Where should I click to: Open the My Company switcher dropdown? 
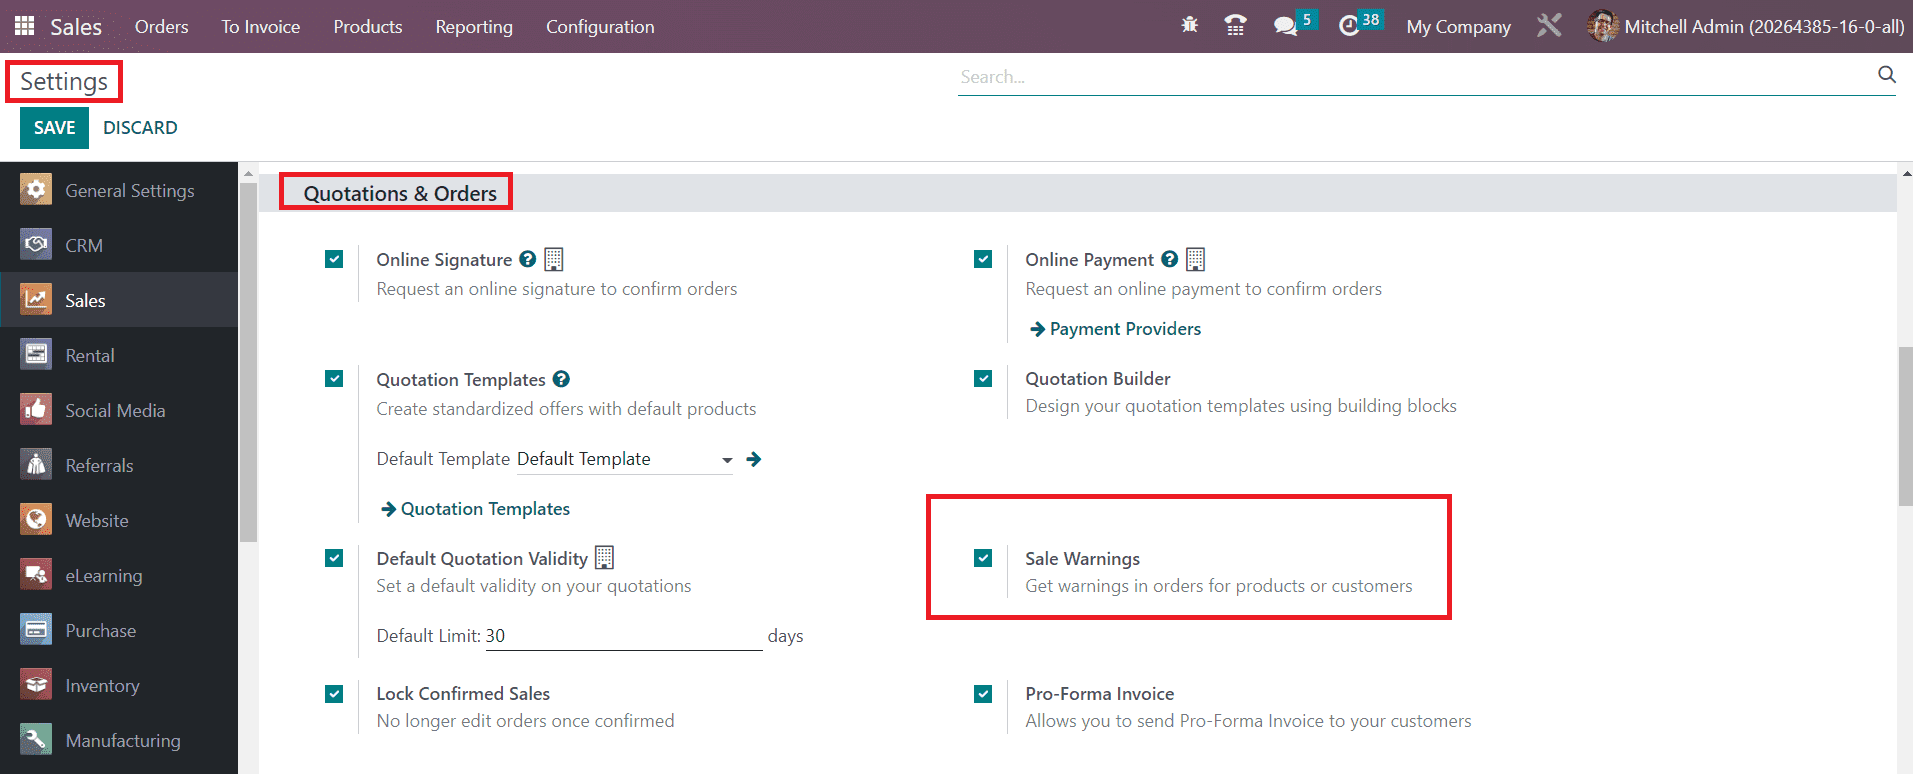pyautogui.click(x=1457, y=27)
